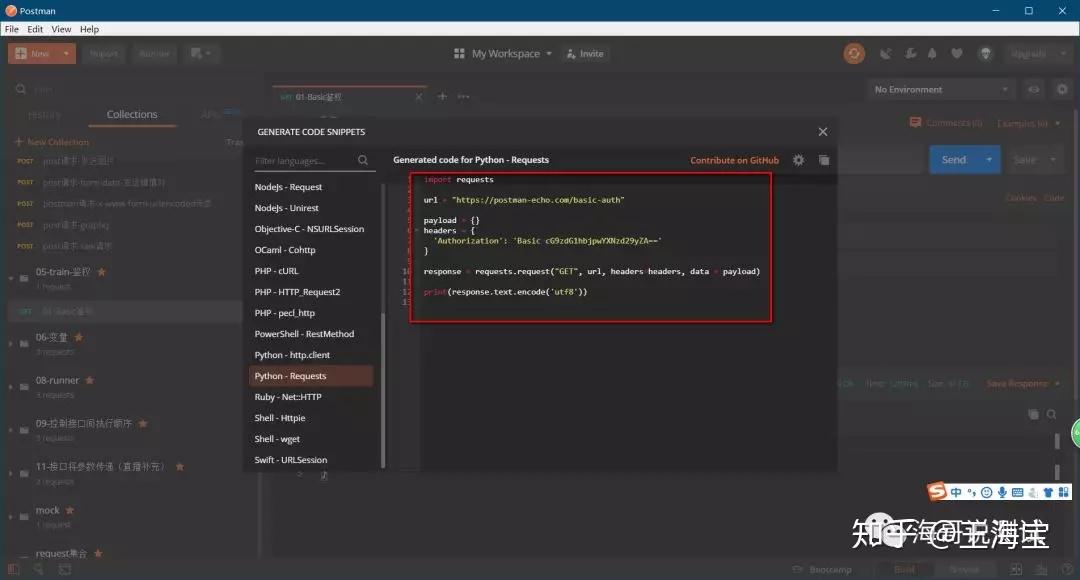Click the orange sync status icon
Image resolution: width=1080 pixels, height=580 pixels.
854,54
